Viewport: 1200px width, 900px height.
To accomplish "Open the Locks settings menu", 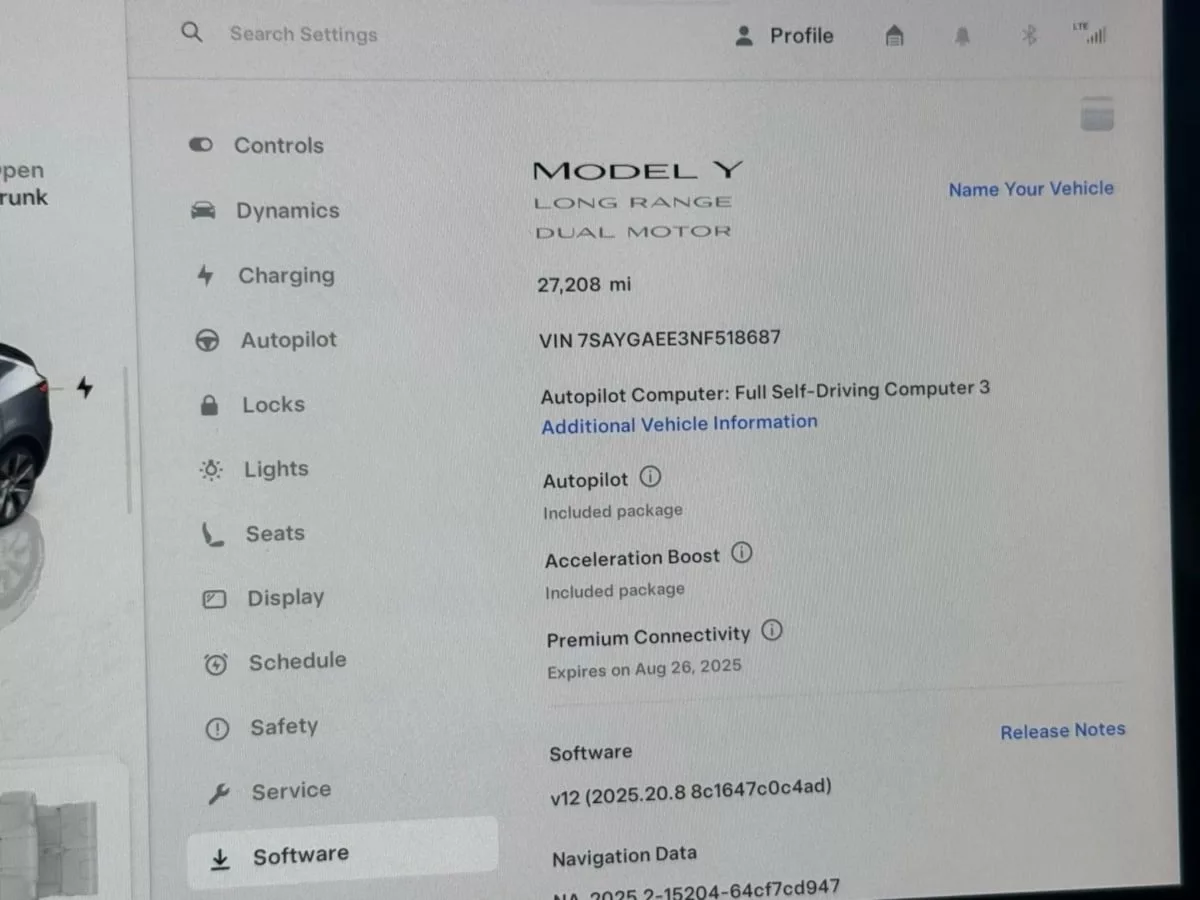I will pos(252,405).
